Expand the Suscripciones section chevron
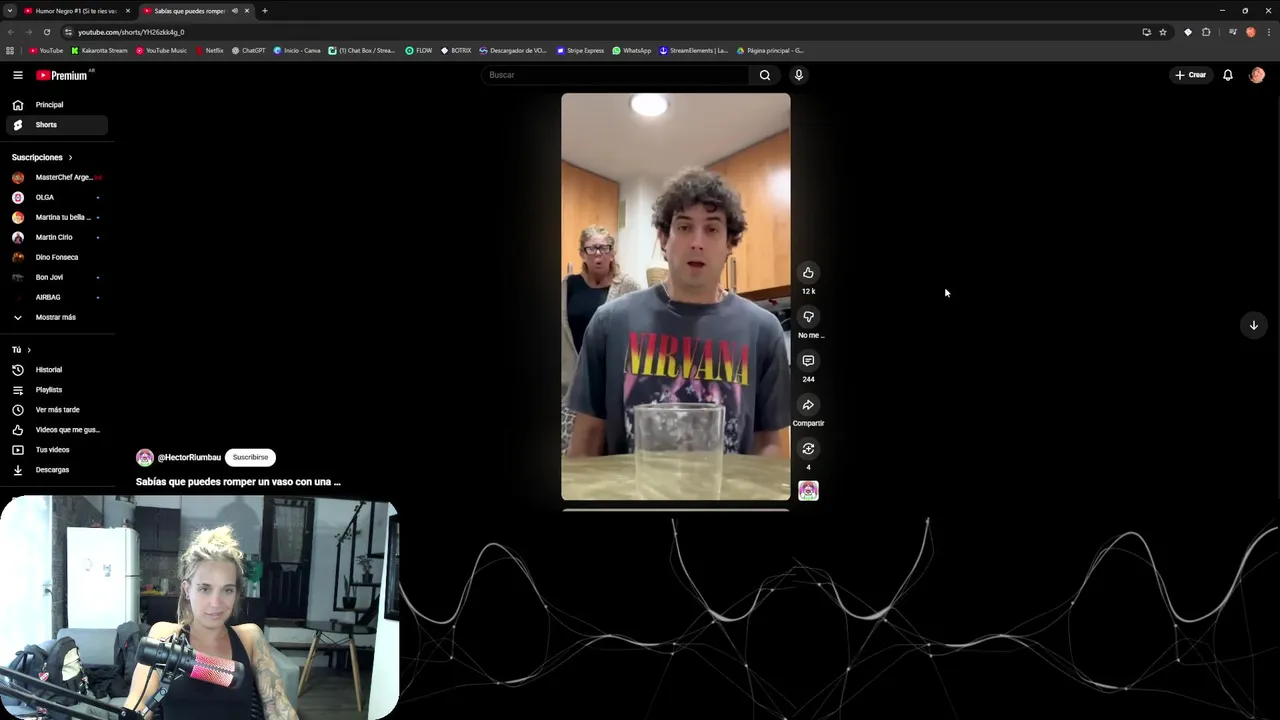Image resolution: width=1280 pixels, height=720 pixels. click(70, 158)
